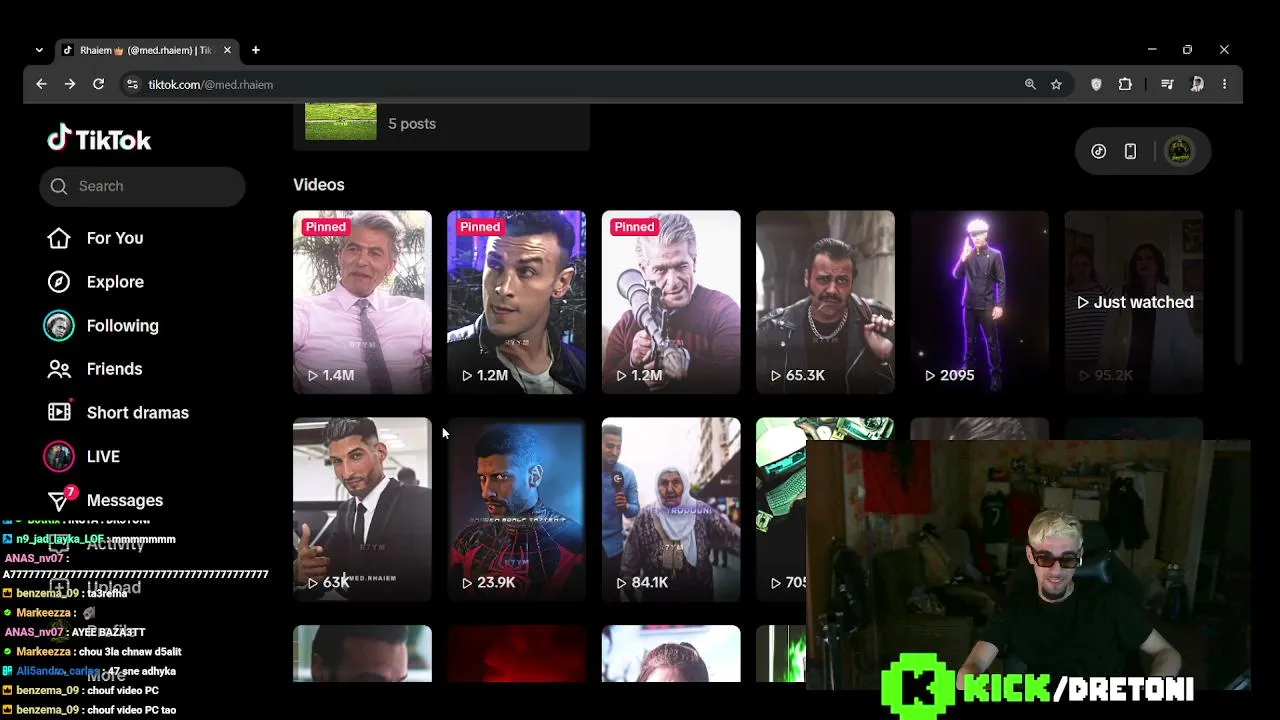Viewport: 1280px width, 720px height.
Task: Click the TikTok logo
Action: 99,139
